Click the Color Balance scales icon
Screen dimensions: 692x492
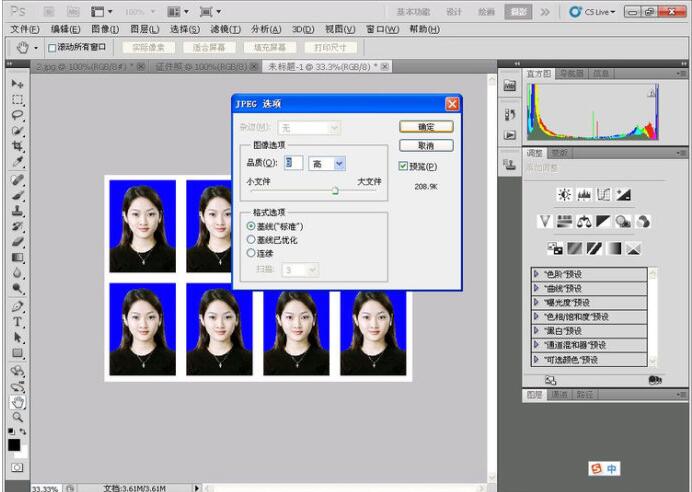[x=583, y=221]
